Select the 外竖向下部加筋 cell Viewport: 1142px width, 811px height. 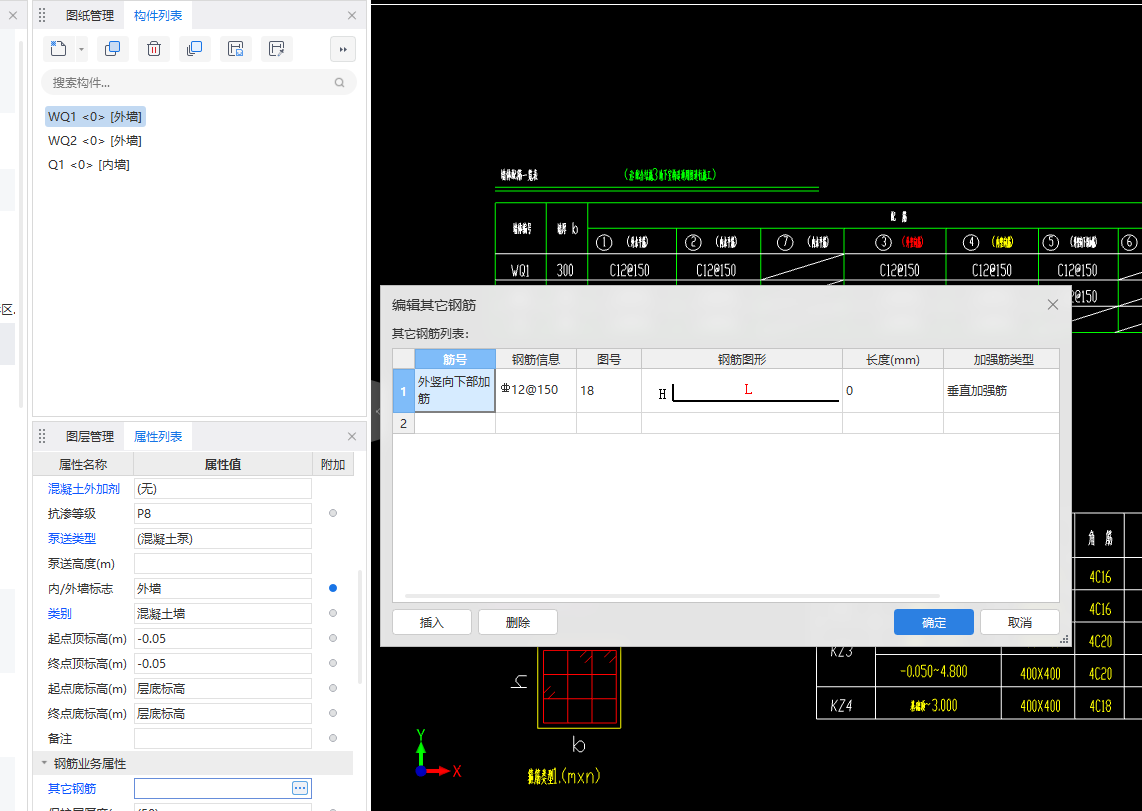click(455, 390)
